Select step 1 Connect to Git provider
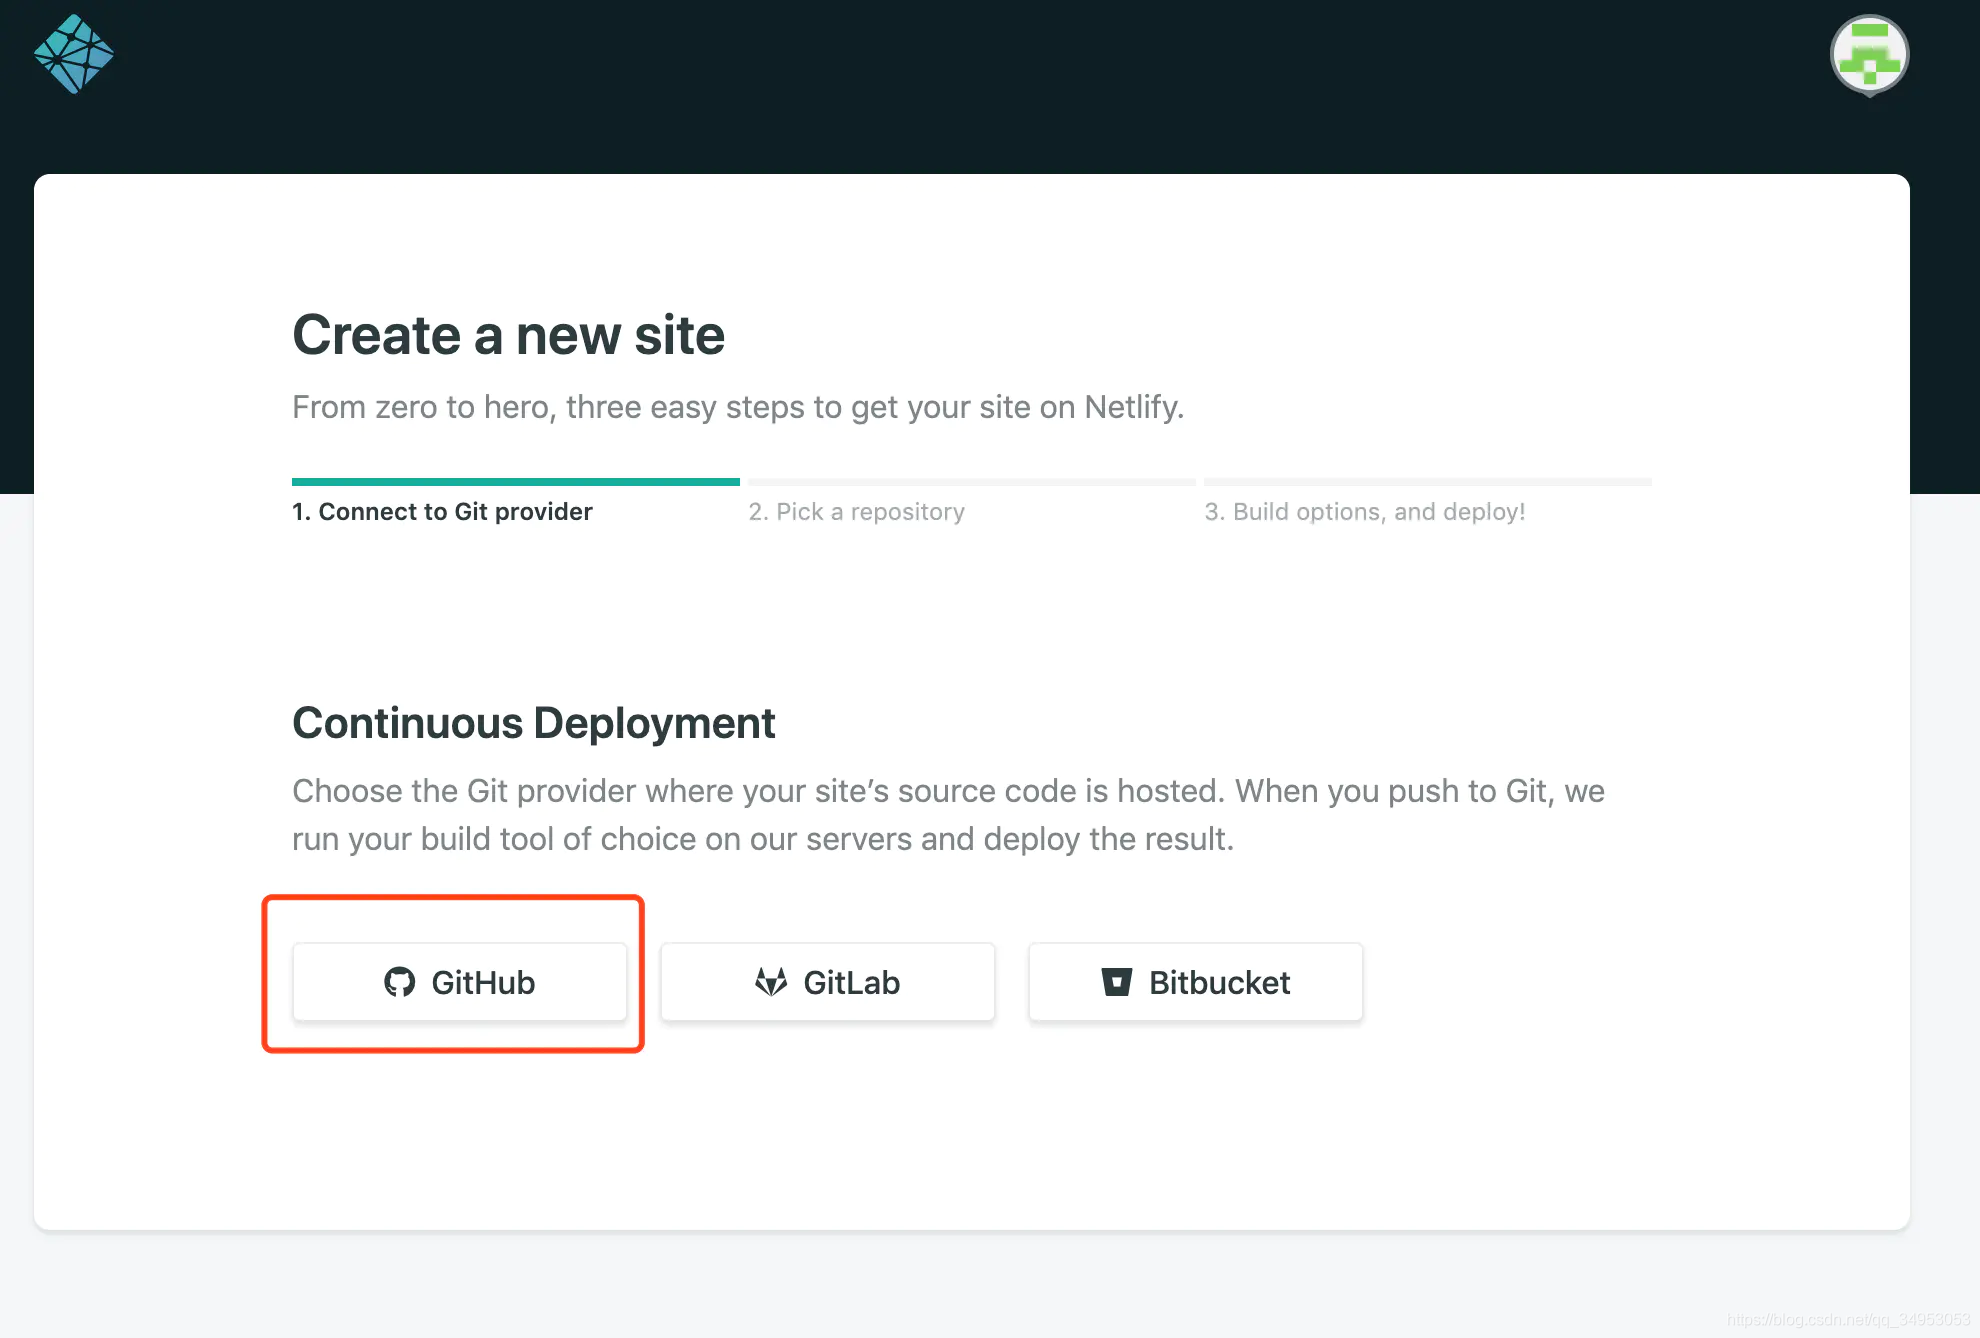 tap(442, 511)
